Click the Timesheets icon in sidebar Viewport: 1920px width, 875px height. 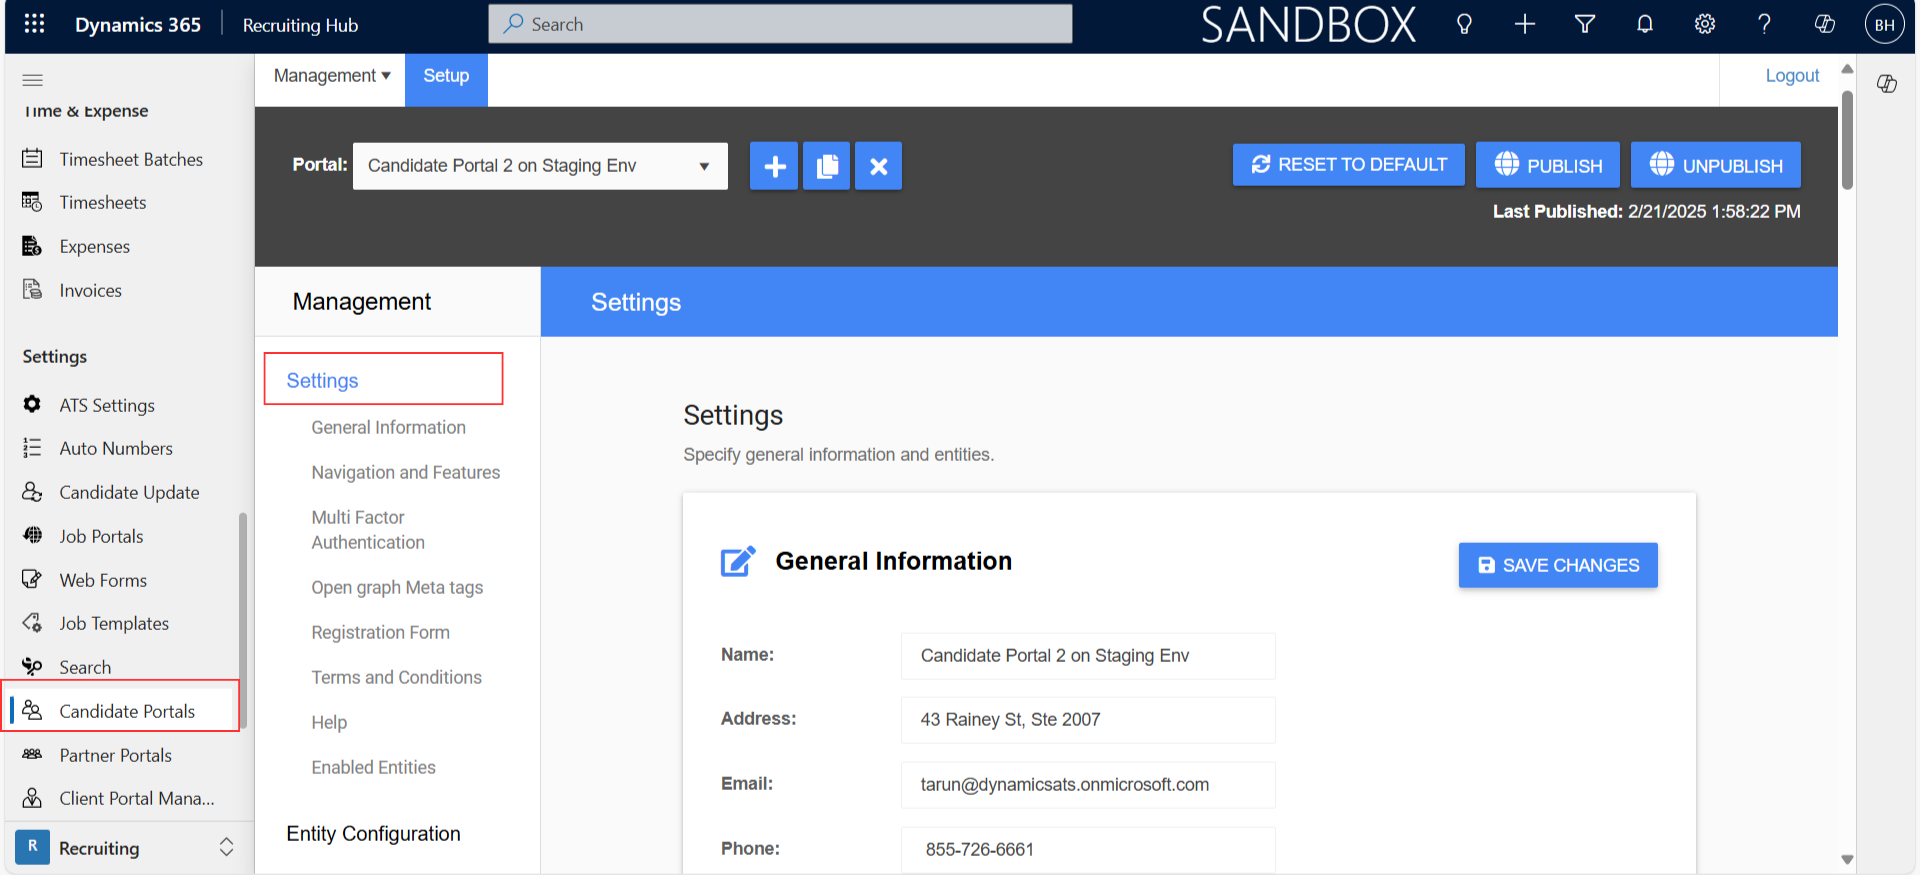click(33, 202)
